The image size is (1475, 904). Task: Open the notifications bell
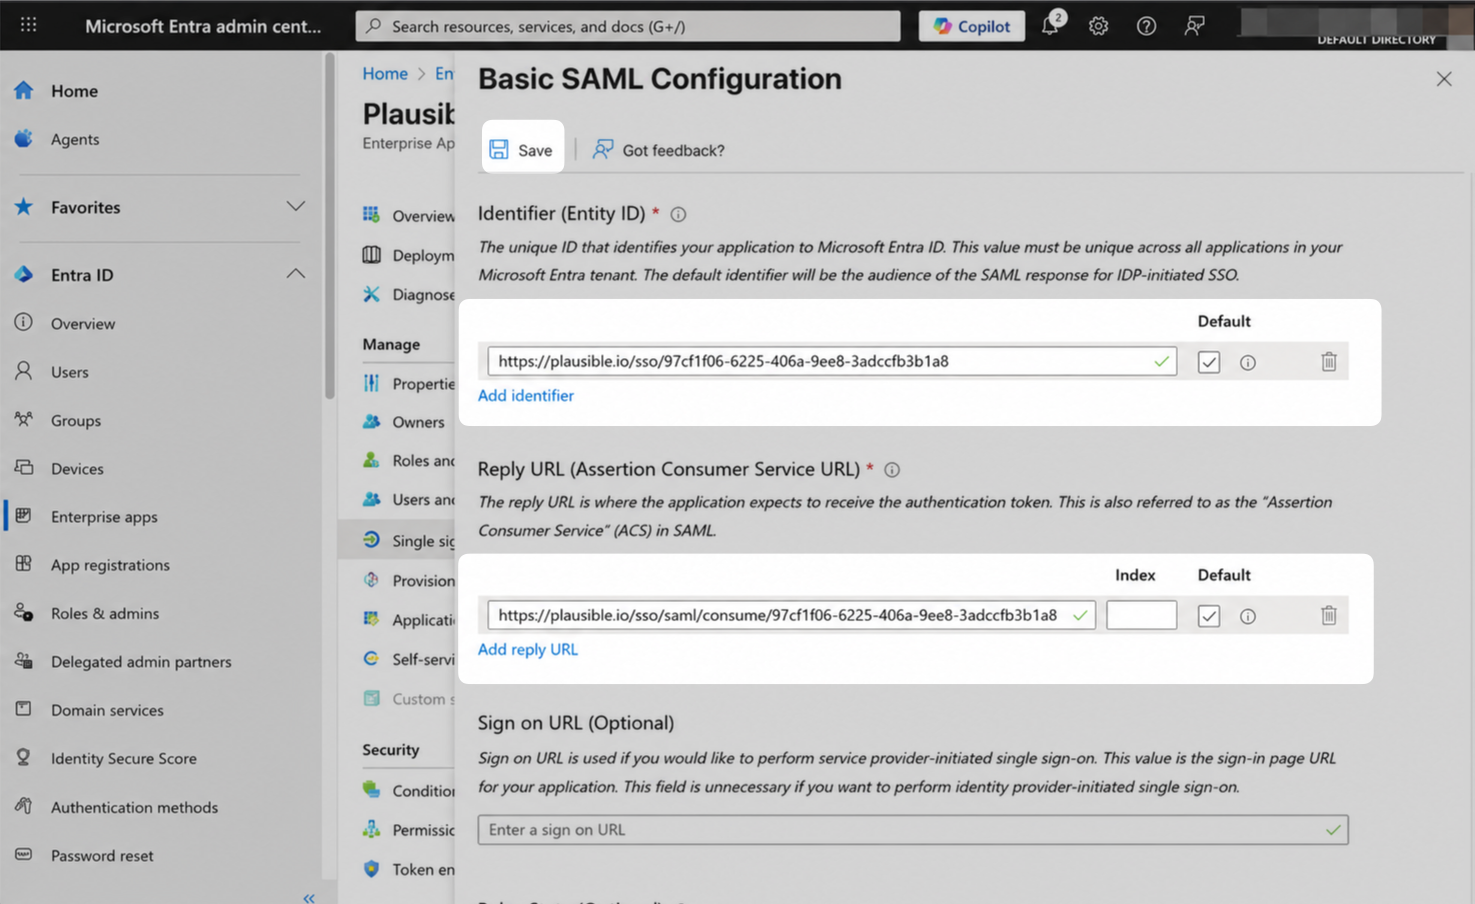click(x=1050, y=25)
